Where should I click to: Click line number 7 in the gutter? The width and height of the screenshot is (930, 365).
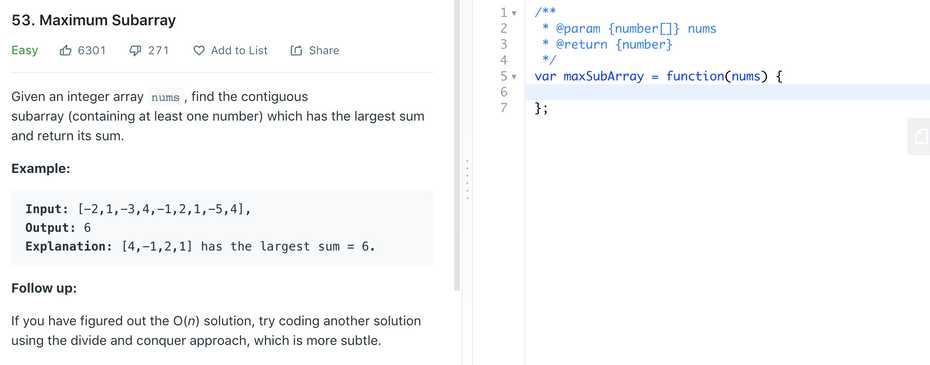coord(504,108)
